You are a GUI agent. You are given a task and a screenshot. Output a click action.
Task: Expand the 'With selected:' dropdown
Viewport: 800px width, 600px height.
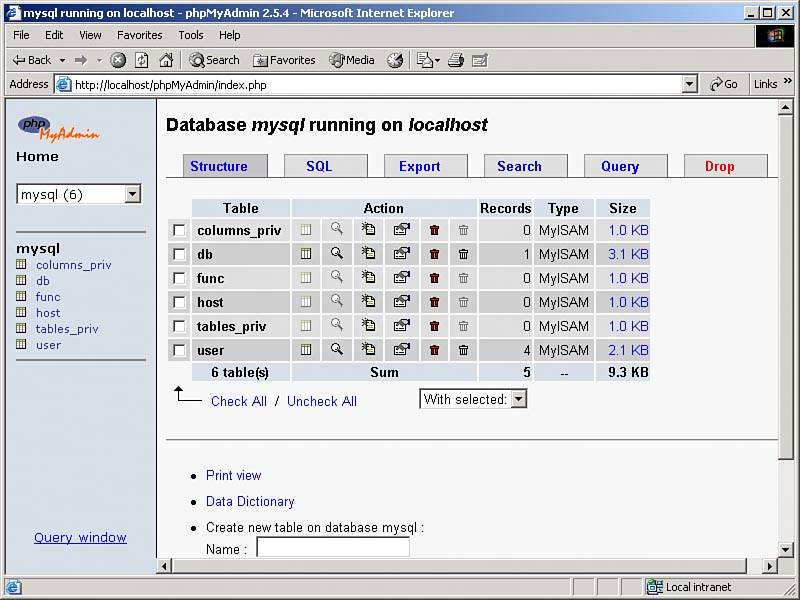point(518,399)
